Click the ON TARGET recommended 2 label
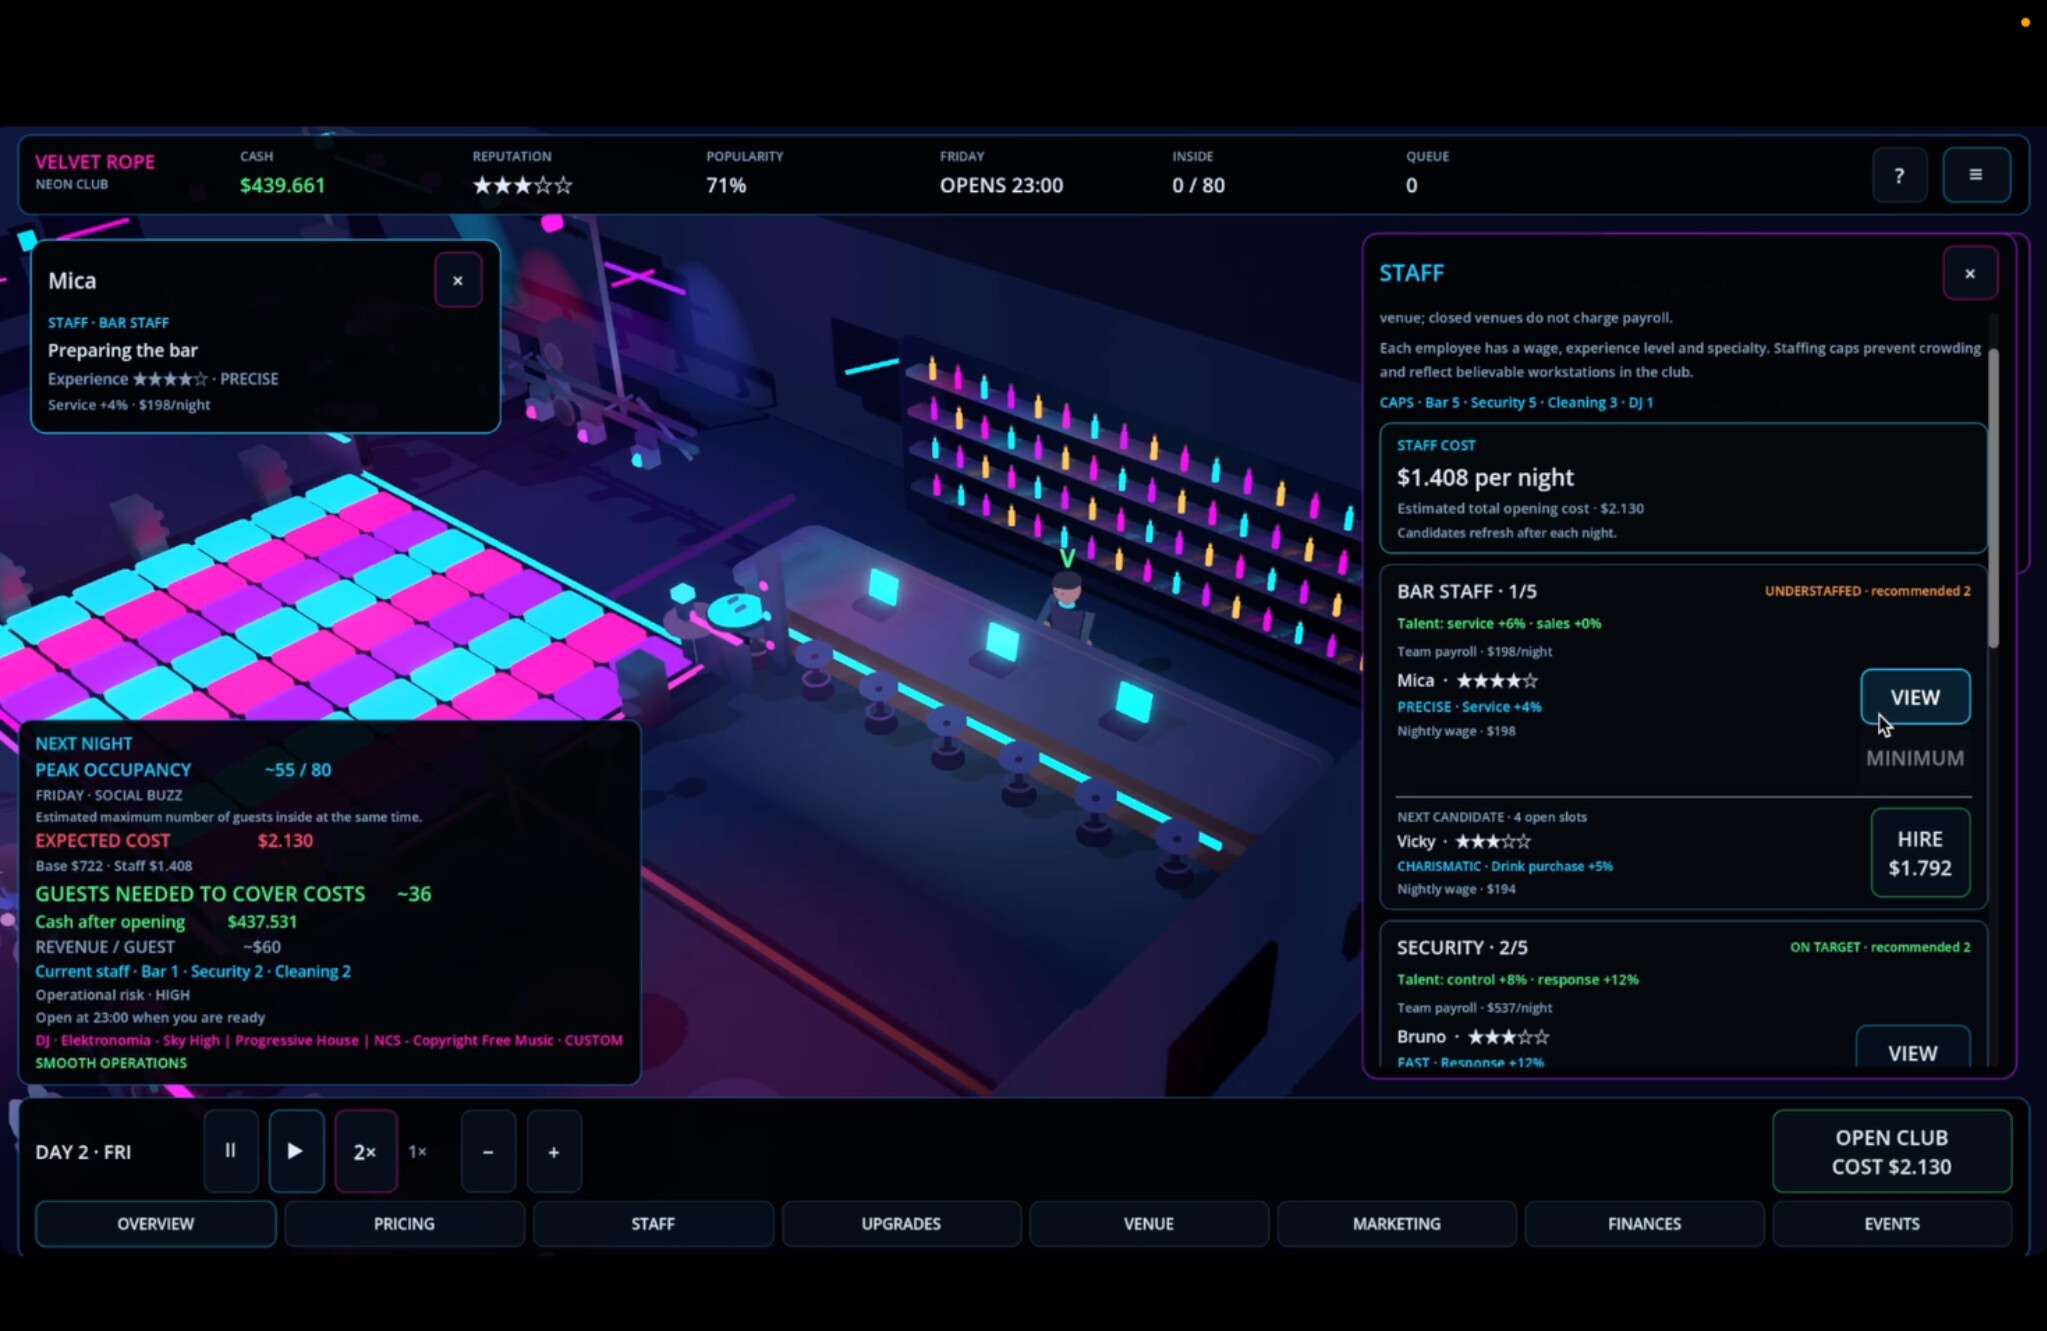This screenshot has height=1331, width=2047. point(1880,947)
